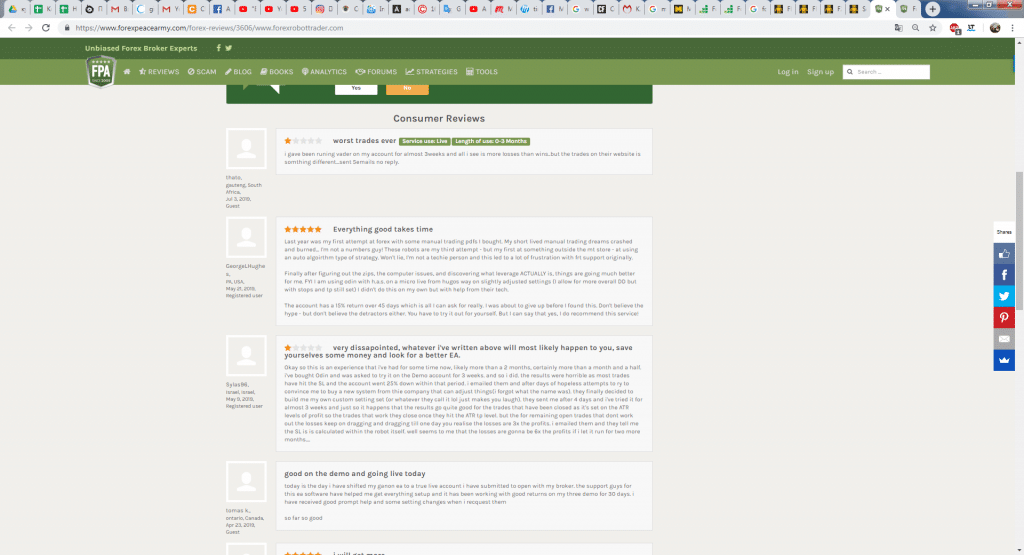Share page via Twitter sidebar icon

(1004, 295)
